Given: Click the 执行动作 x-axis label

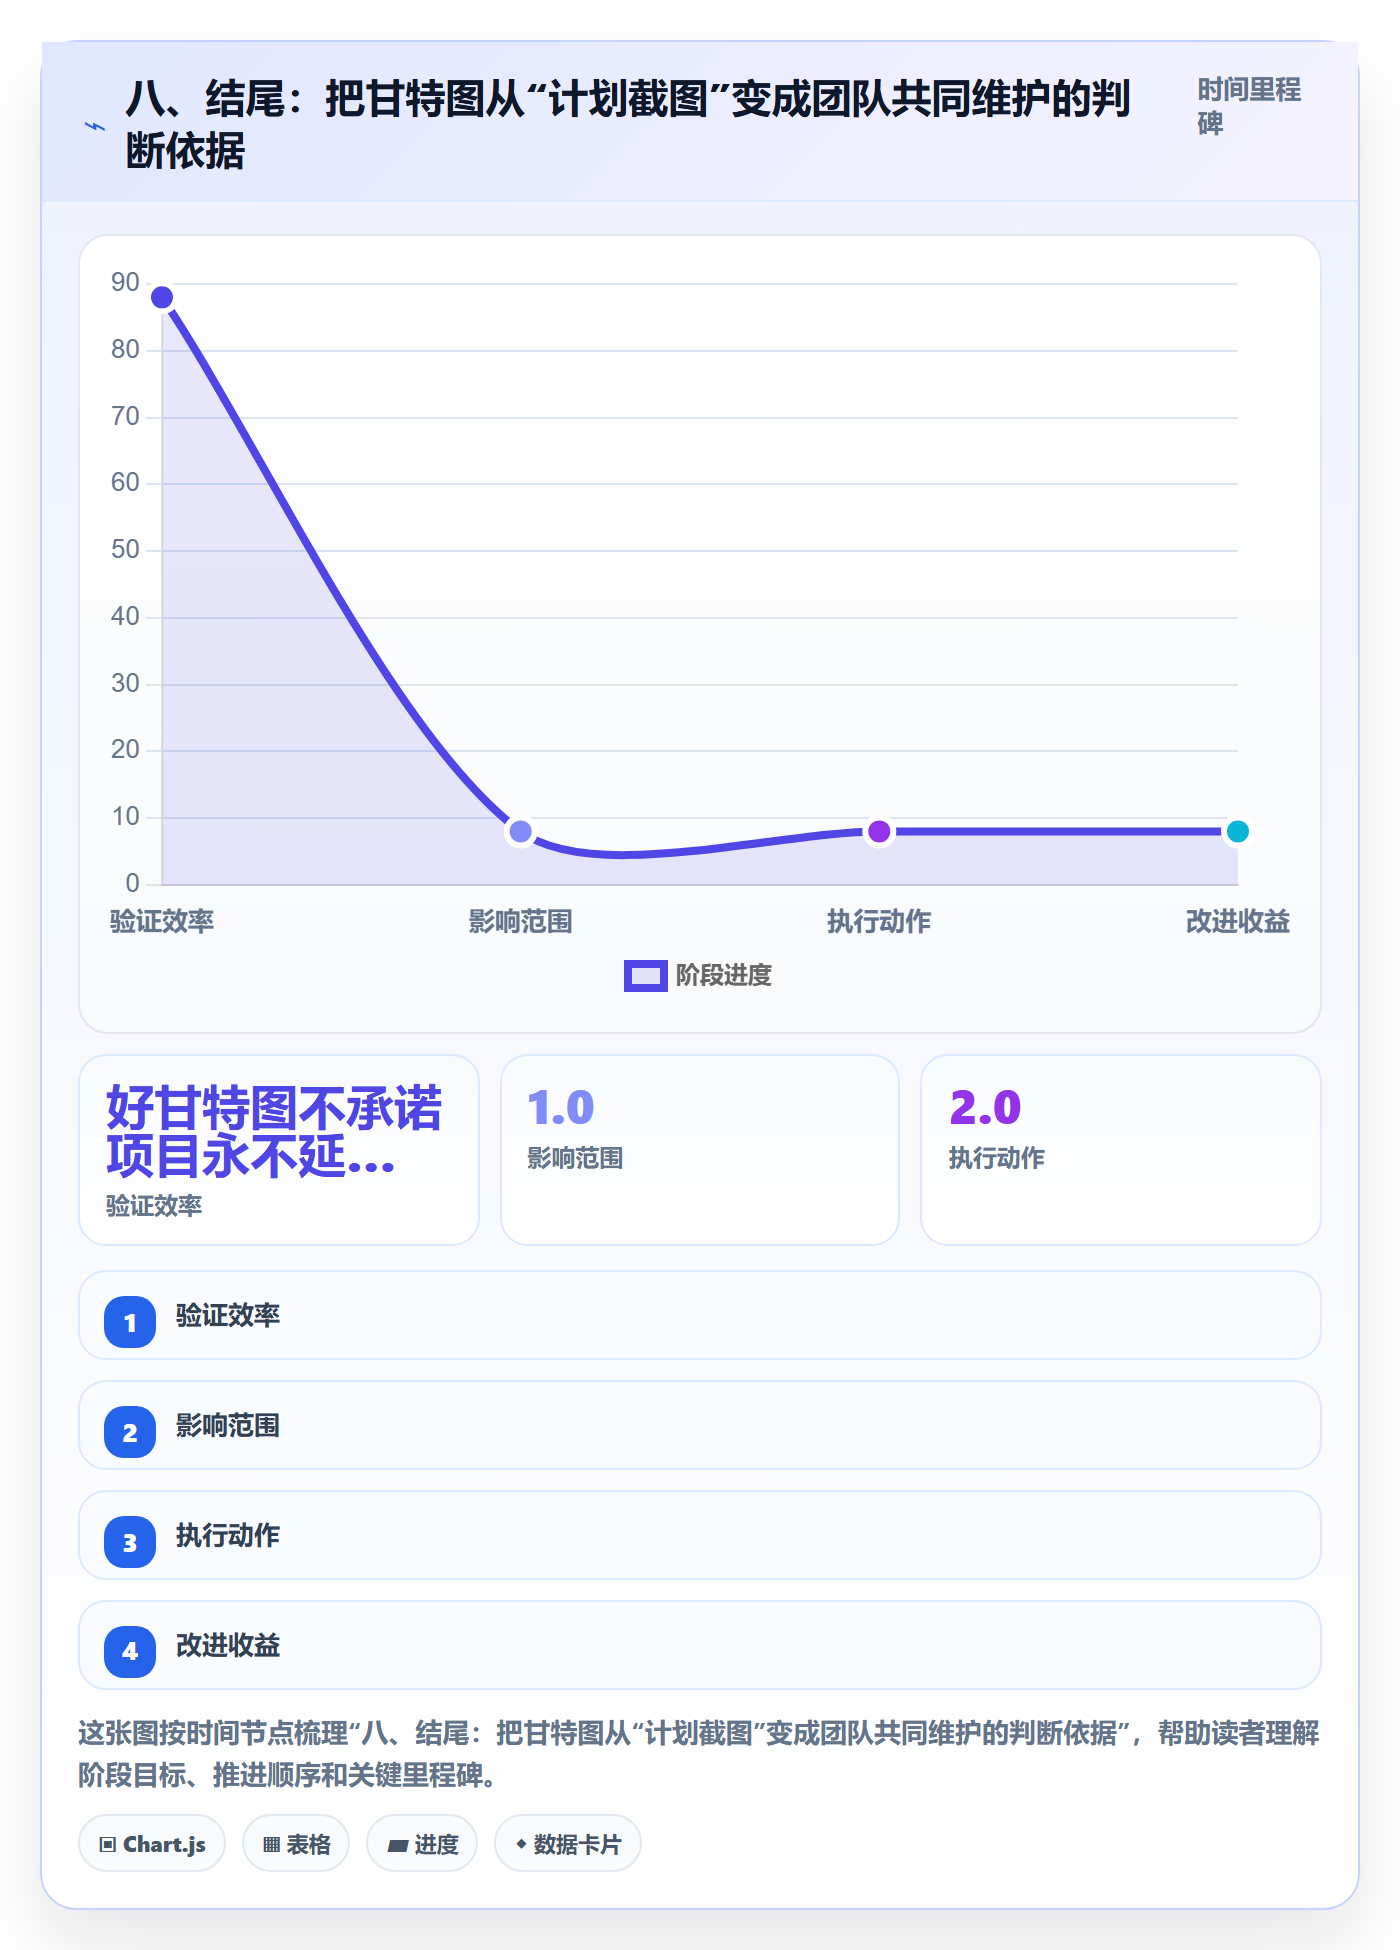Looking at the screenshot, I should pos(879,921).
